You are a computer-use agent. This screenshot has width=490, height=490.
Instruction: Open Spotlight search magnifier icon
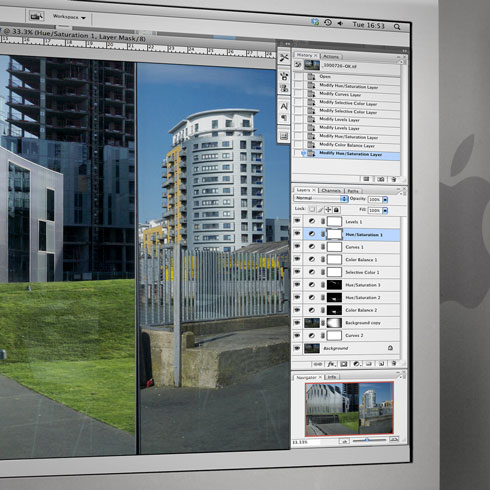tap(397, 27)
